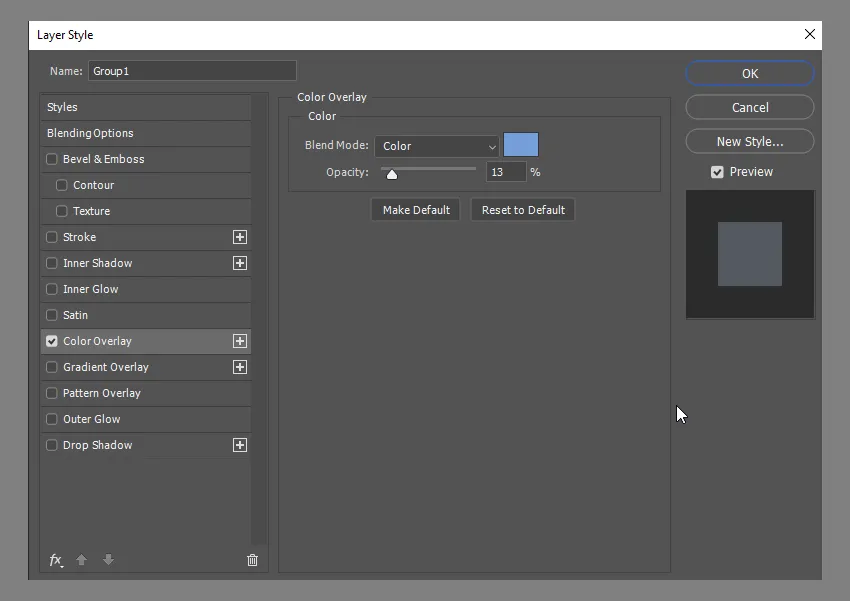The height and width of the screenshot is (601, 850).
Task: Add another Gradient Overlay with plus icon
Action: click(x=240, y=367)
